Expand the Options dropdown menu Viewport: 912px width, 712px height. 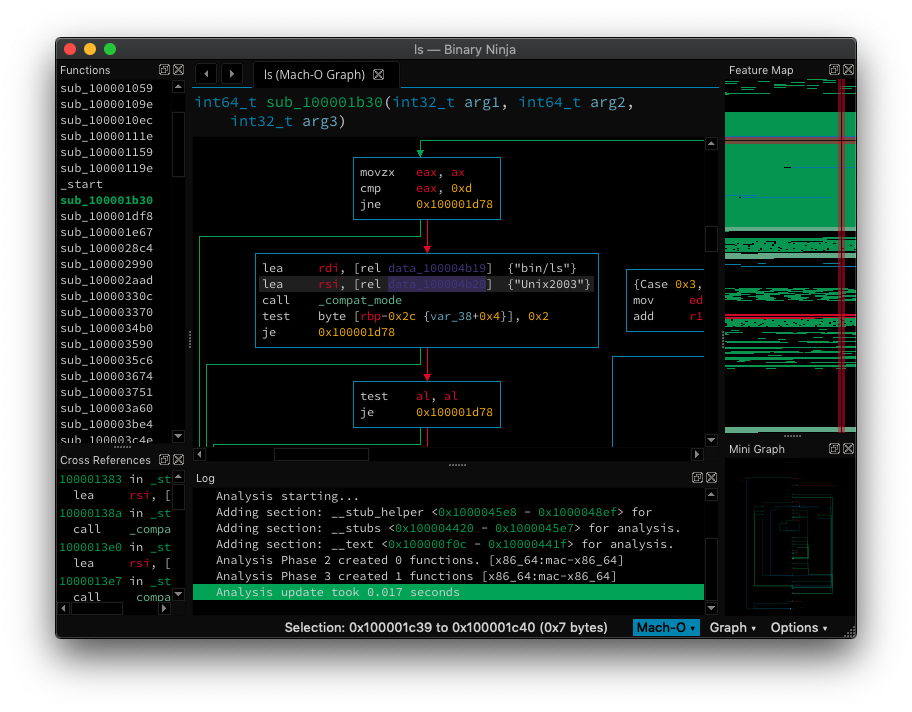(x=798, y=627)
